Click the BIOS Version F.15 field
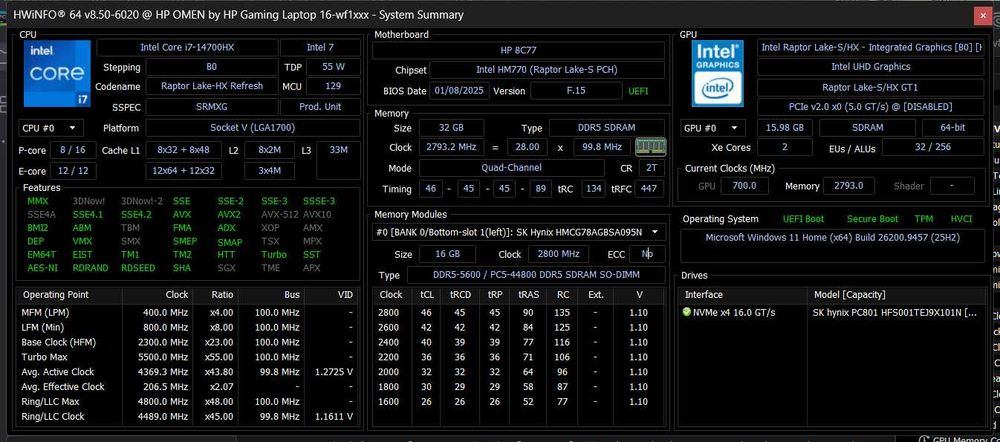The width and height of the screenshot is (1000, 442). coord(575,91)
